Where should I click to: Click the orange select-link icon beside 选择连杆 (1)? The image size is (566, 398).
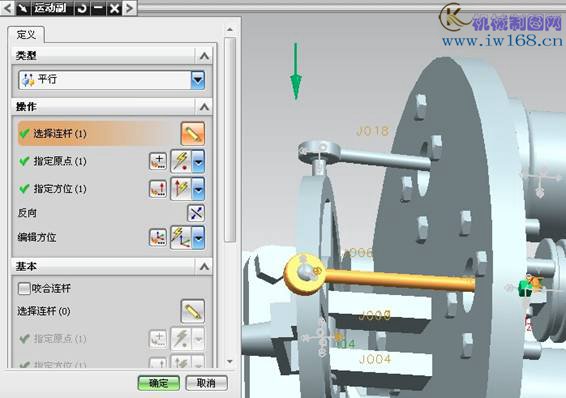pyautogui.click(x=193, y=134)
